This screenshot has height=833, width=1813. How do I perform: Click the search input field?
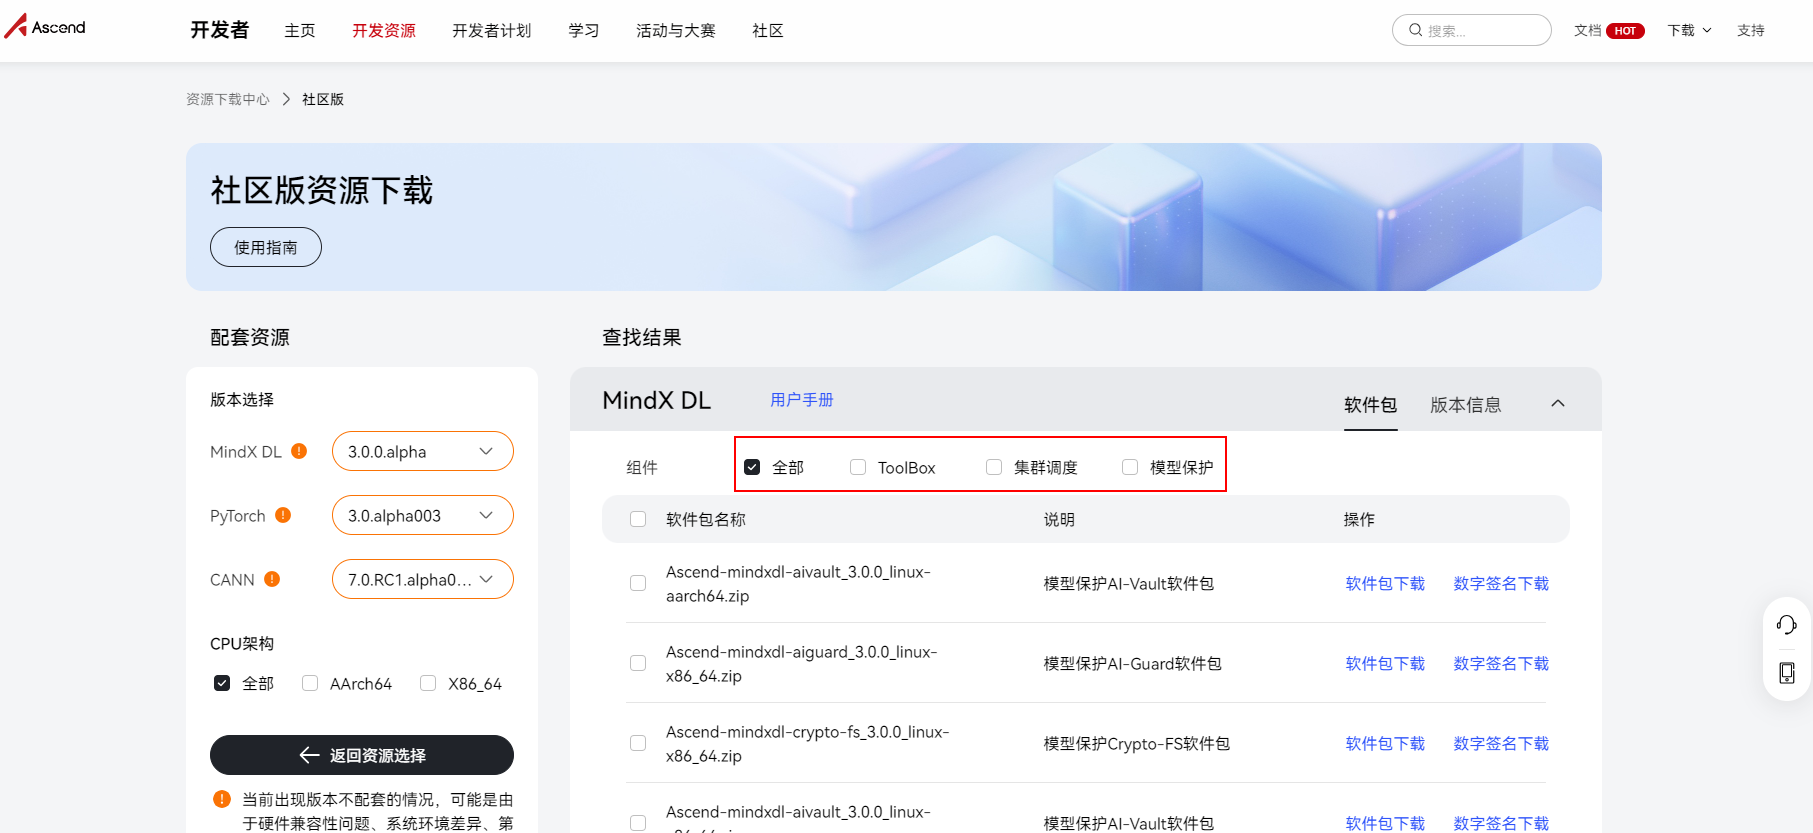1472,30
